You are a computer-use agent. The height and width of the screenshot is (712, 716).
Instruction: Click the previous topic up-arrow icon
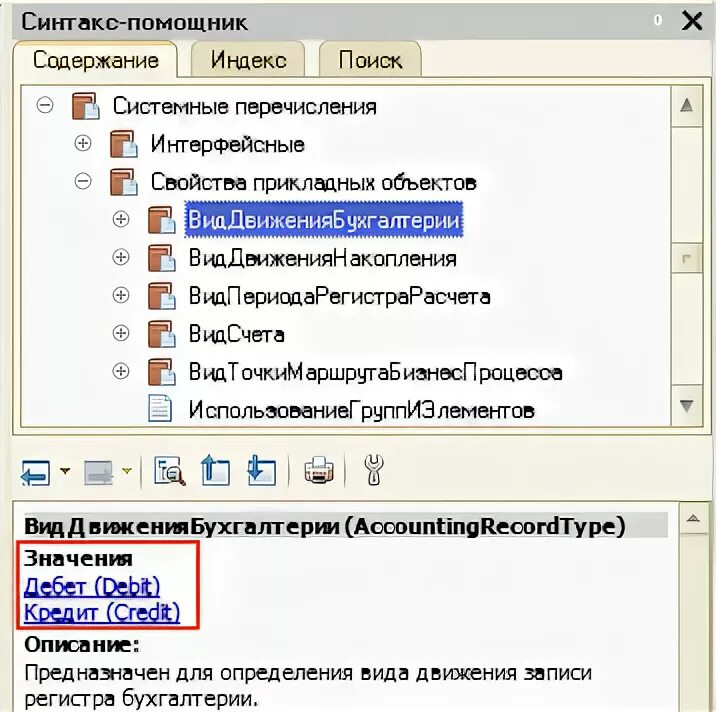(215, 470)
